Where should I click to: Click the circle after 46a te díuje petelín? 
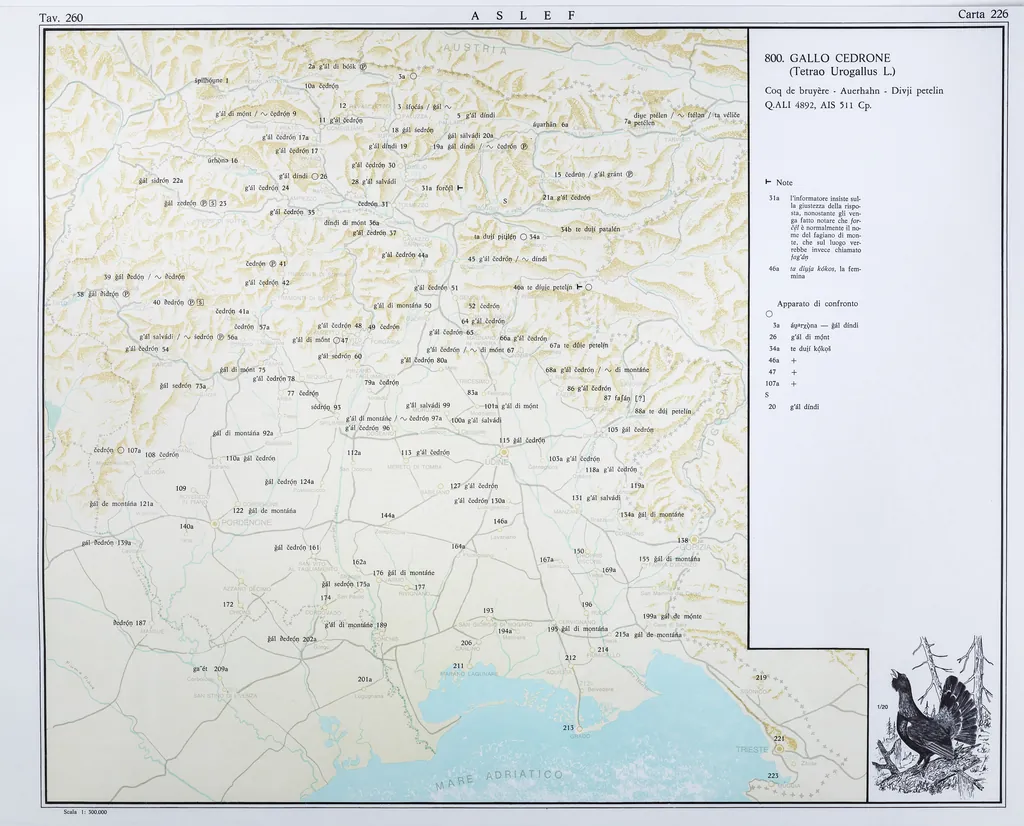coord(590,288)
